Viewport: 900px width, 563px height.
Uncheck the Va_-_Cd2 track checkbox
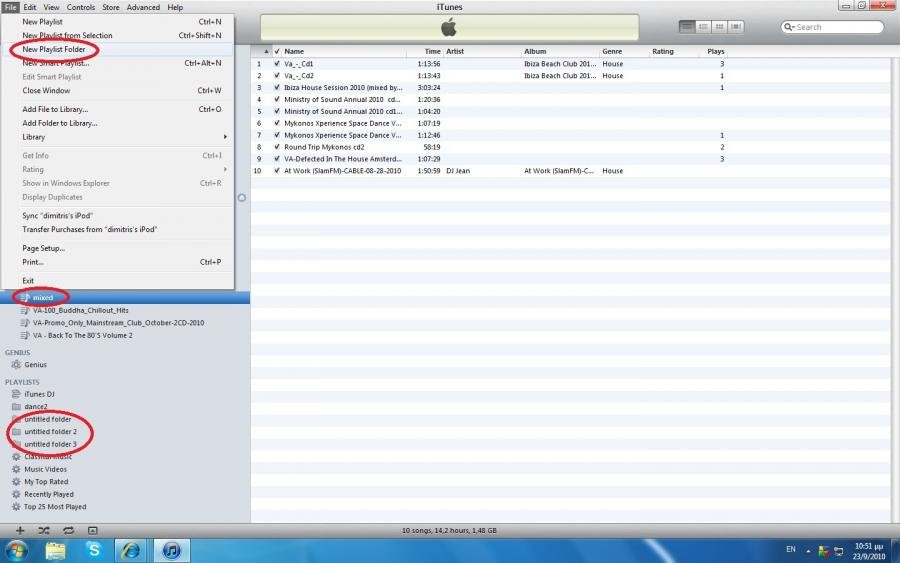click(277, 76)
